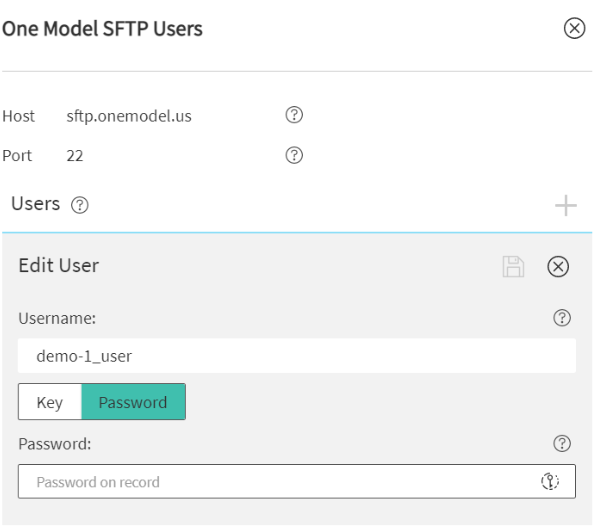Close the One Model SFTP Users dialog
This screenshot has width=593, height=527.
coord(574,28)
